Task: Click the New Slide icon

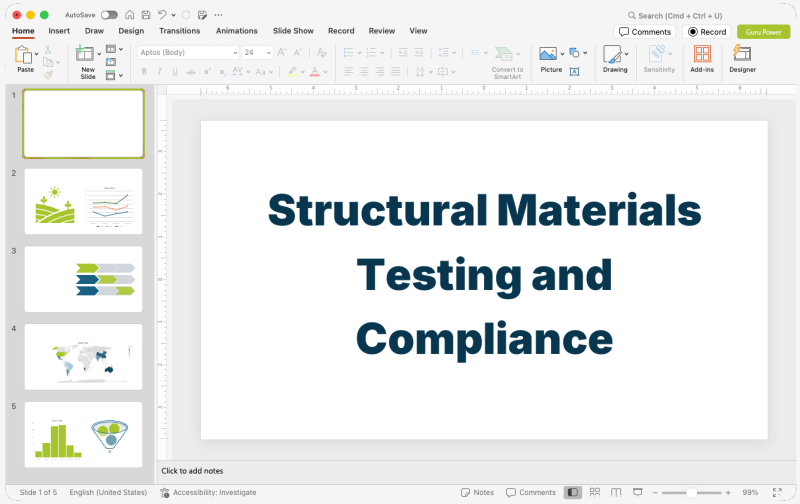Action: click(x=85, y=53)
